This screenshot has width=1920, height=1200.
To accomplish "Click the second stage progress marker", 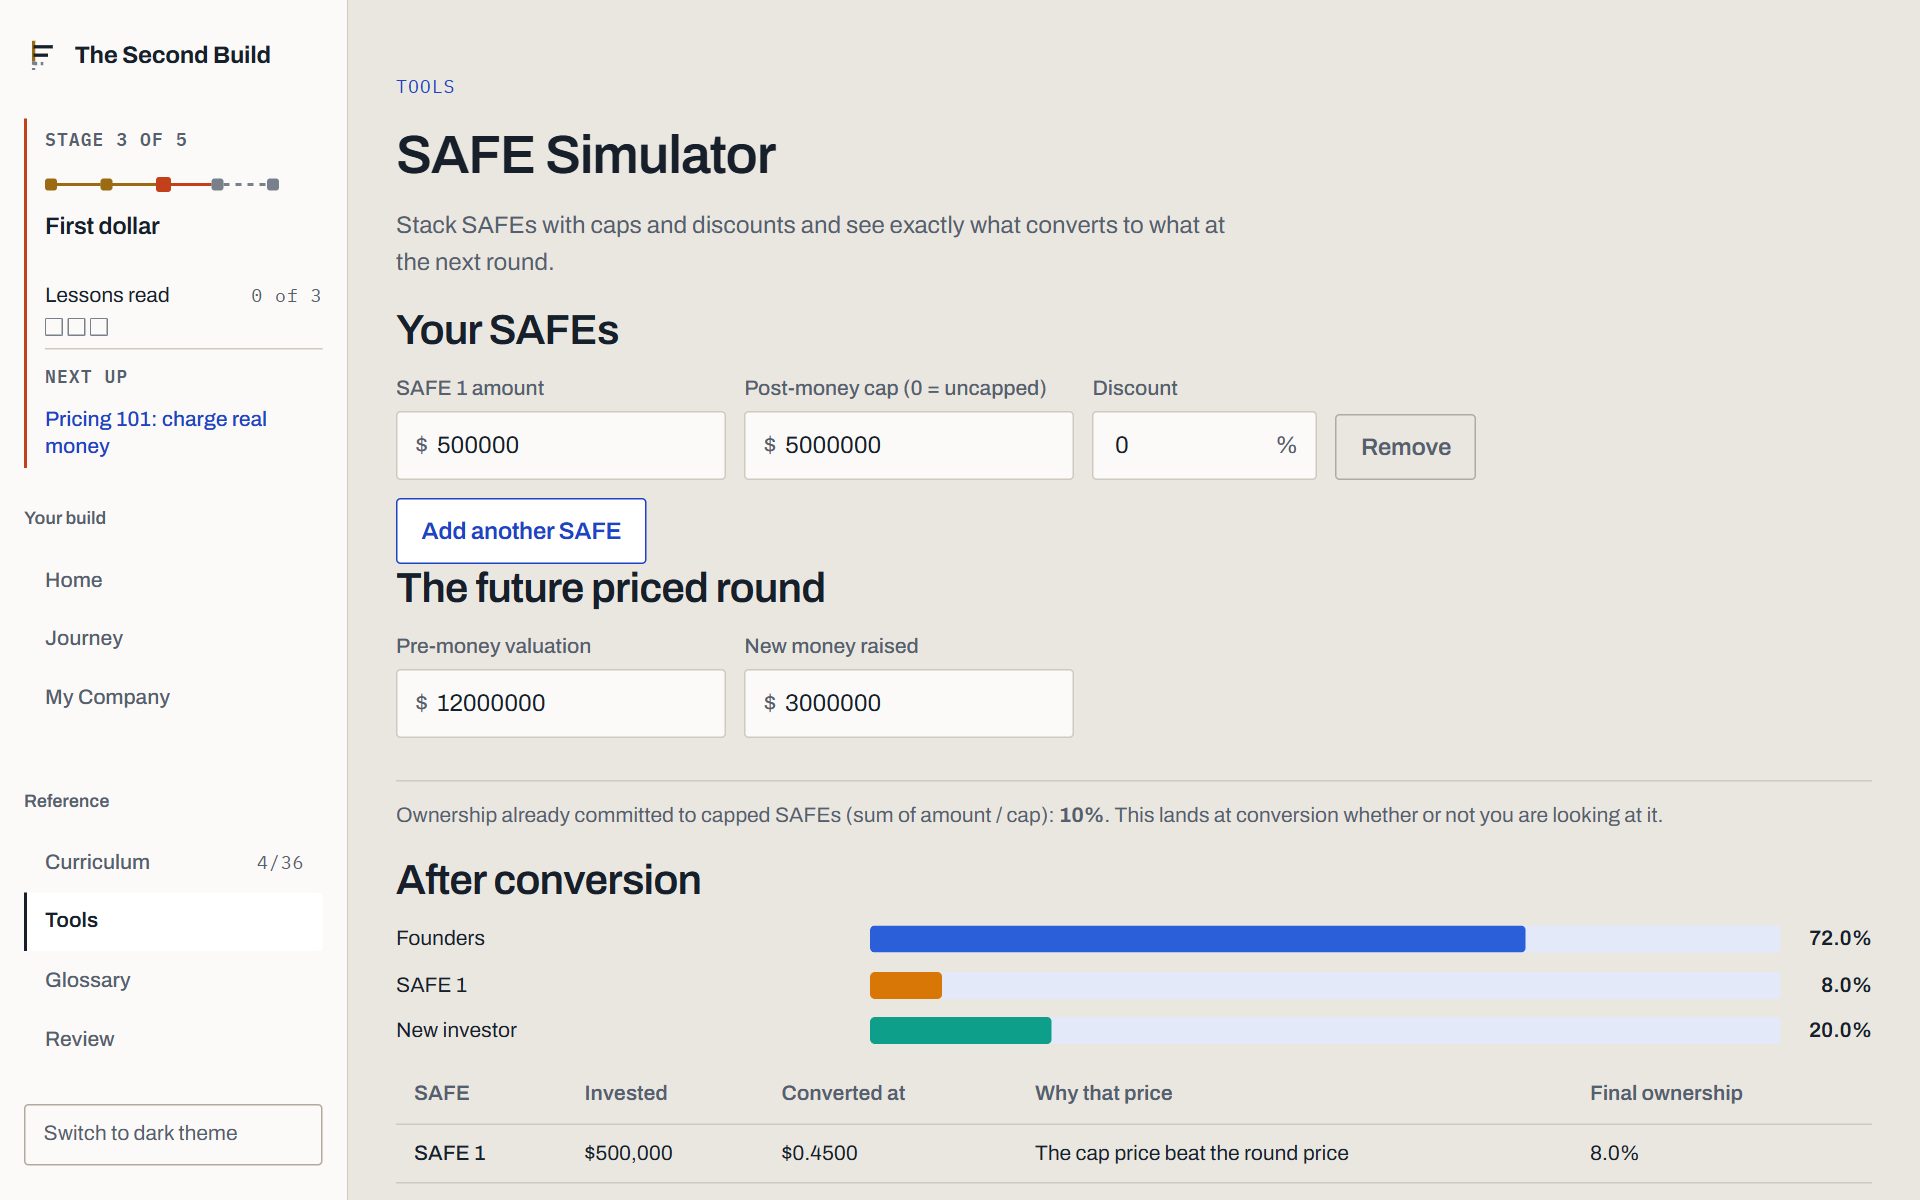I will tap(106, 184).
